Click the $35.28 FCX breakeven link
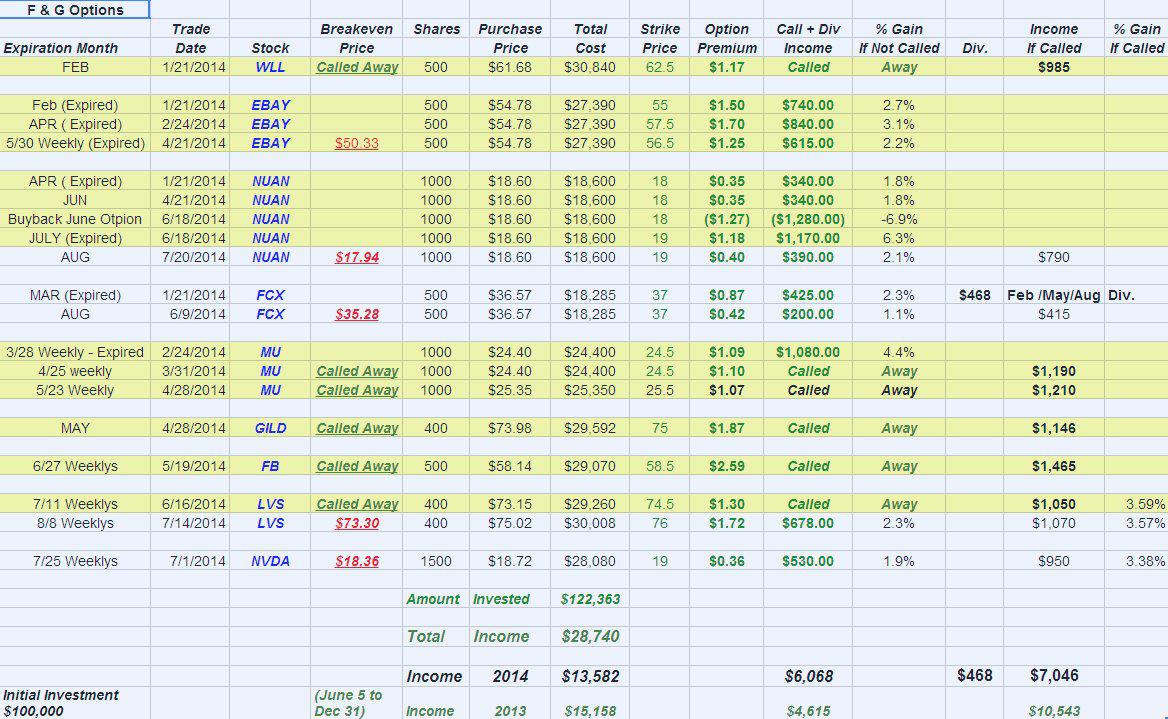1168x719 pixels. tap(357, 314)
